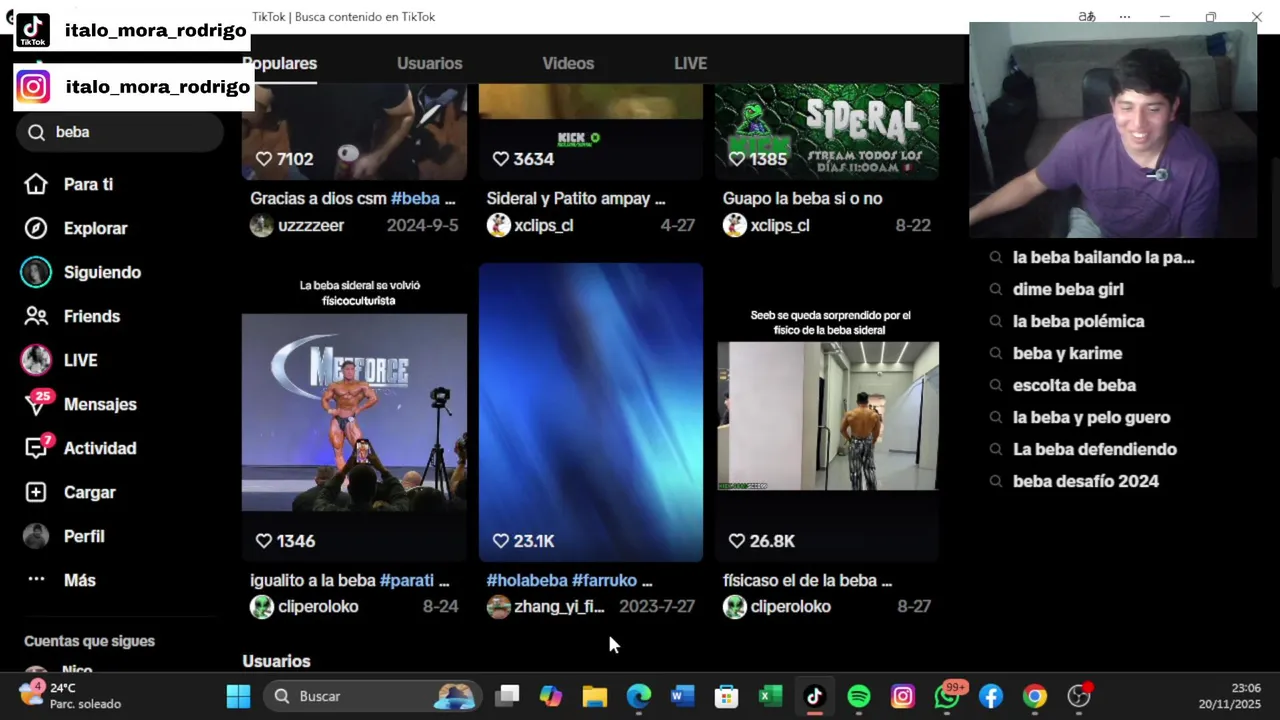
Task: Open Actividad notifications icon
Action: click(x=36, y=448)
